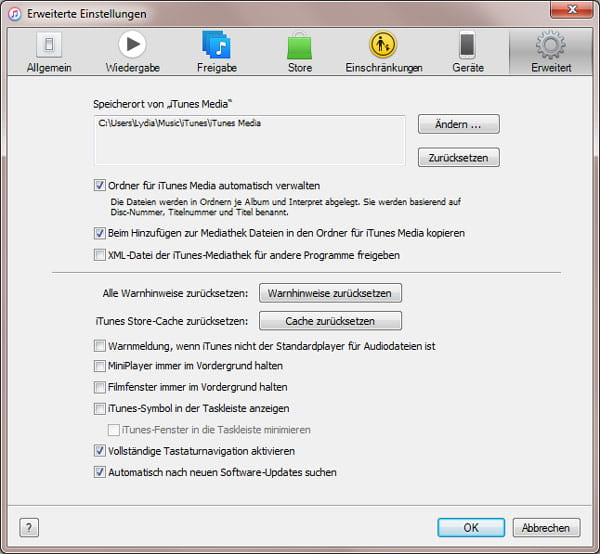600x554 pixels.
Task: Click the Warnhinweise zurücksetzen button
Action: click(330, 293)
